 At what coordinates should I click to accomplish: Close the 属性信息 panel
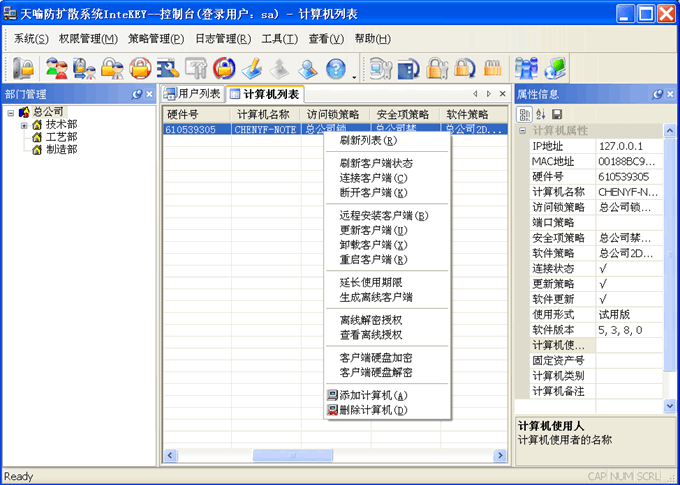click(670, 94)
